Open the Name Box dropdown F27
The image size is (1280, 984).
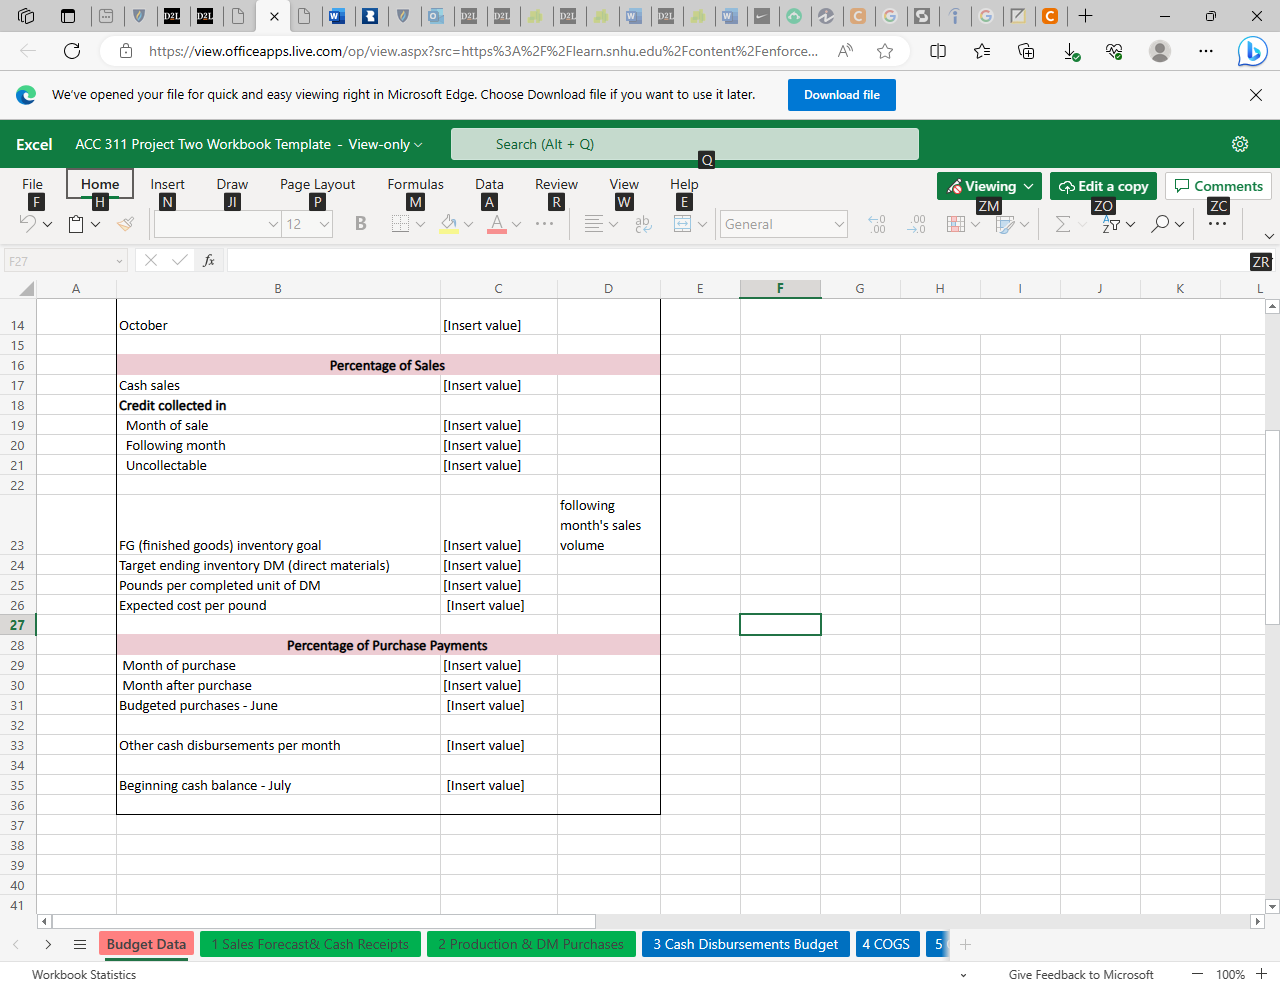pos(119,261)
